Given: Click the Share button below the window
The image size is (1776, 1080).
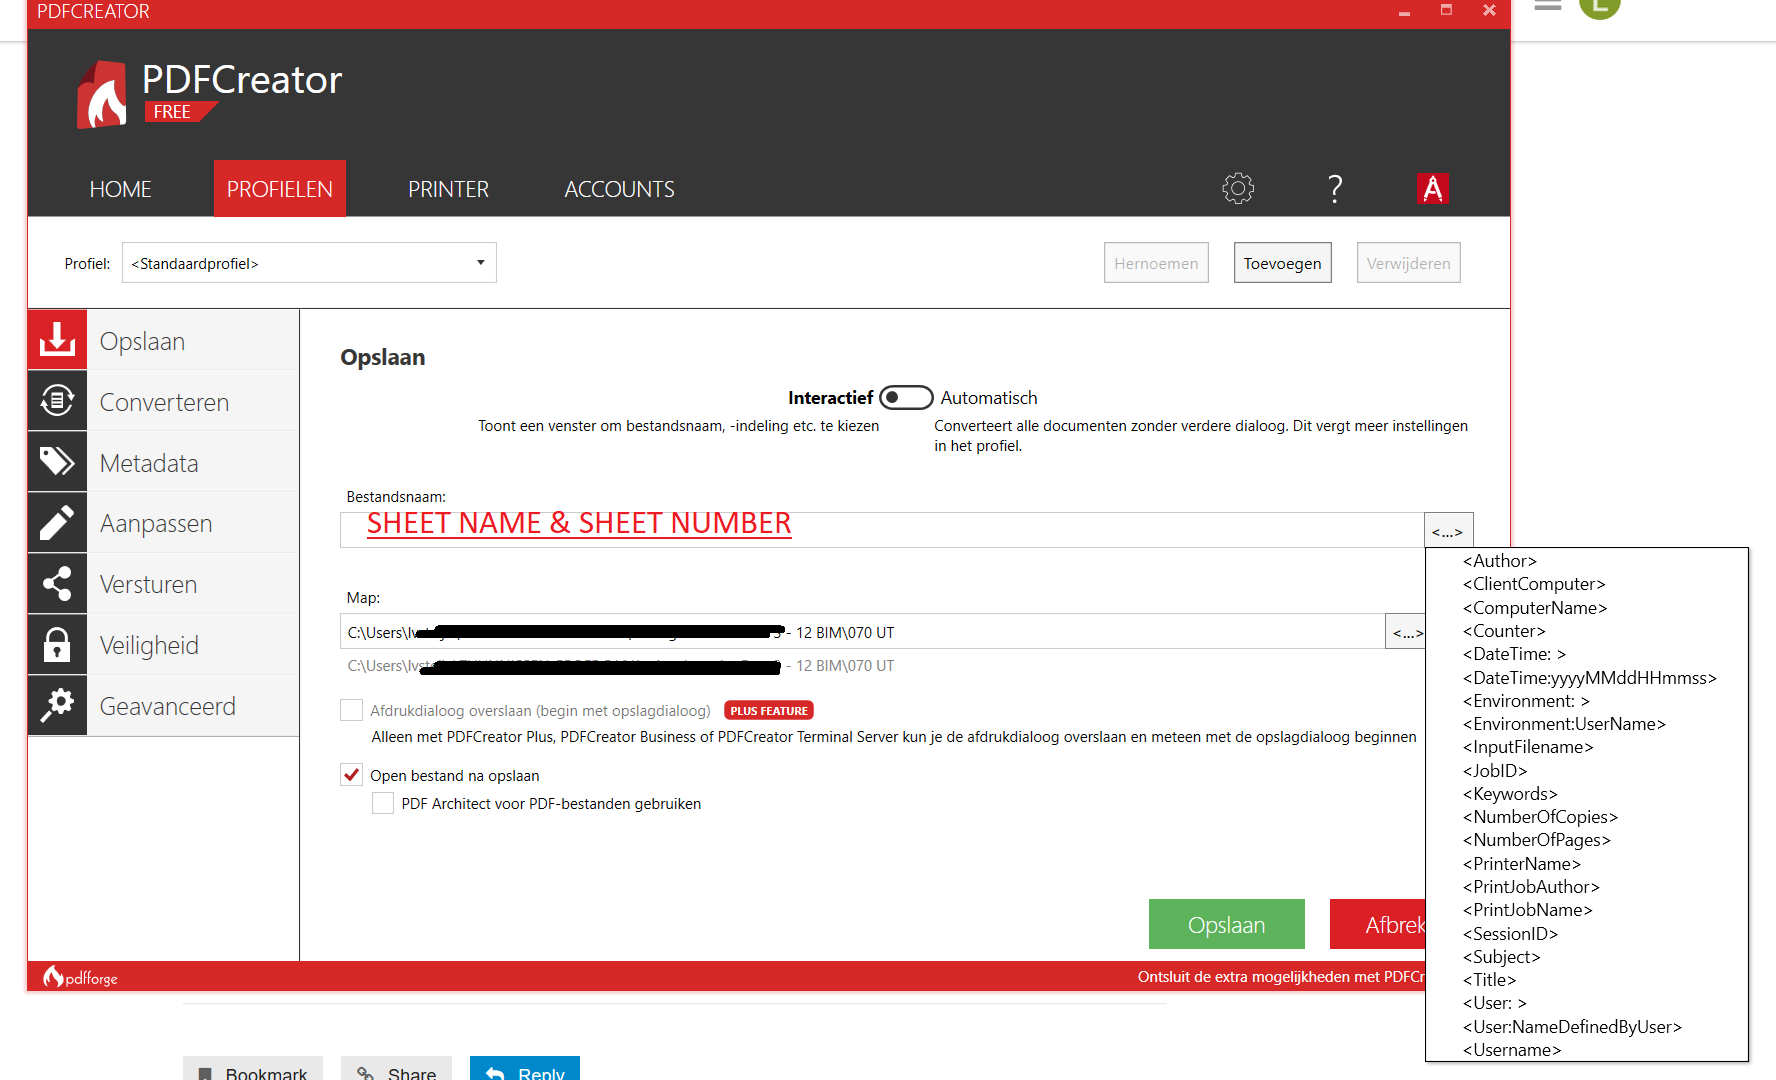Looking at the screenshot, I should point(396,1069).
